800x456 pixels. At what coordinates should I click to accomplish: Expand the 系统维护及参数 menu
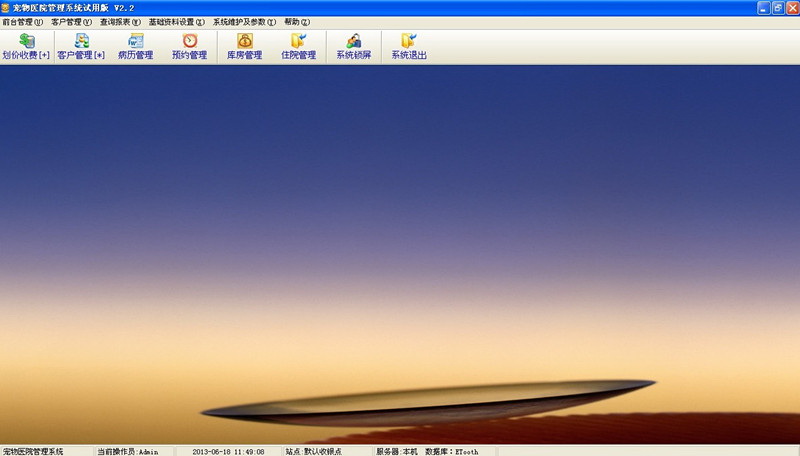pos(244,22)
